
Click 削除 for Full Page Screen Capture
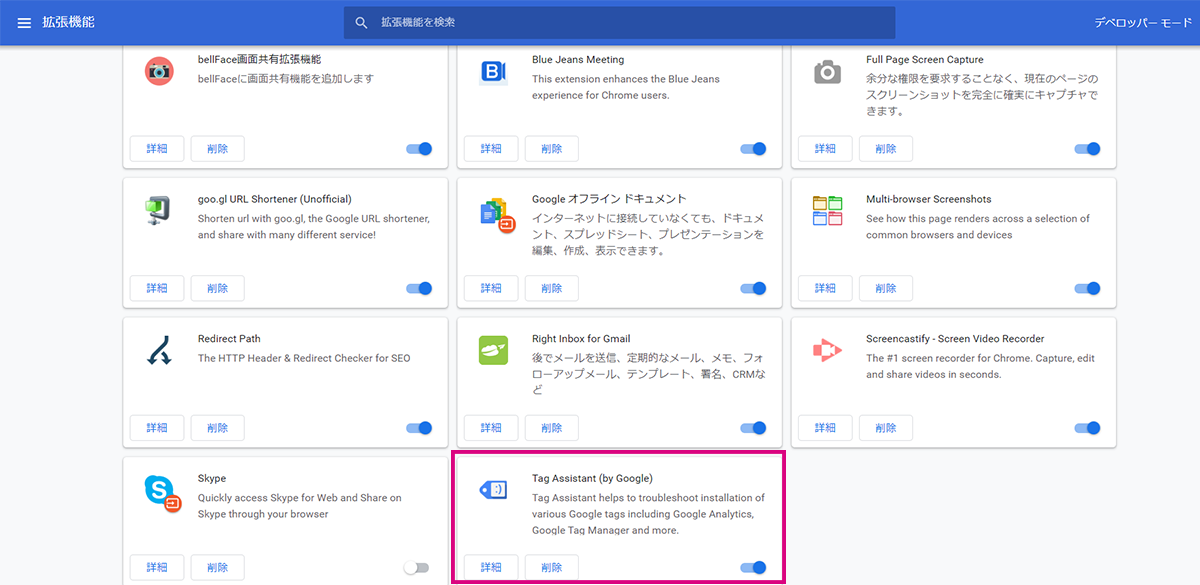click(886, 149)
